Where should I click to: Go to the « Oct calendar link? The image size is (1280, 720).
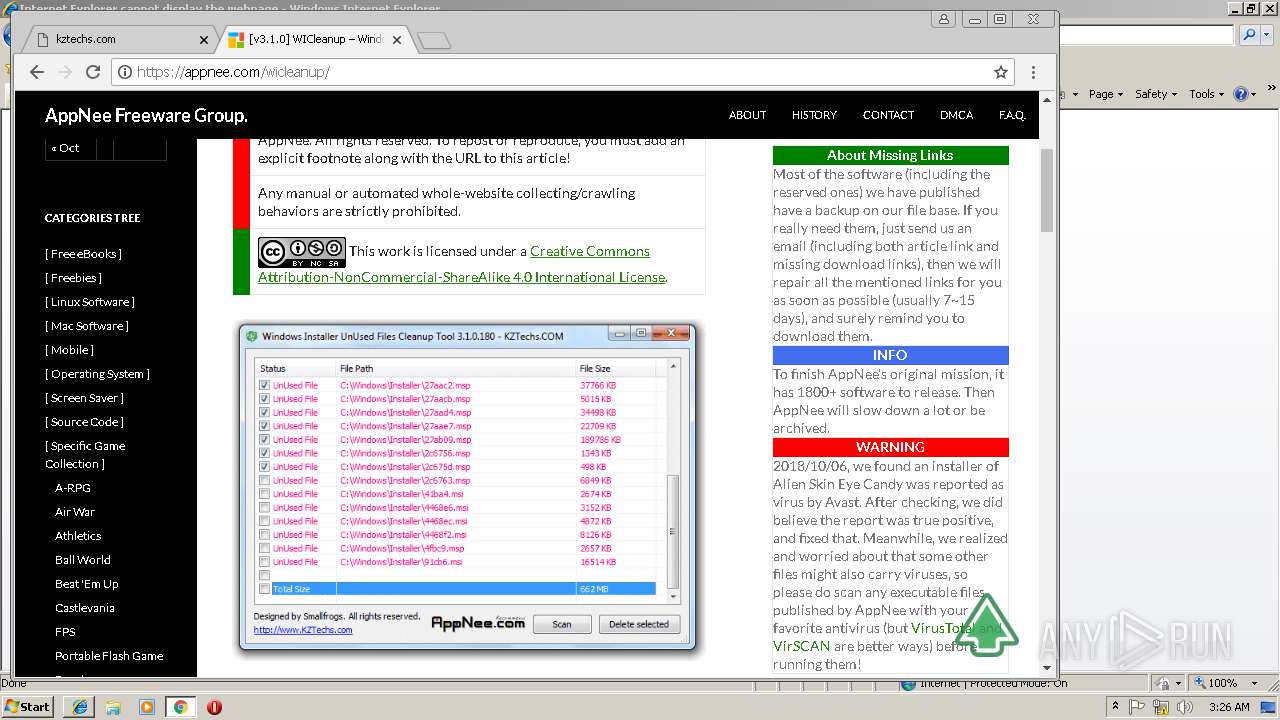pyautogui.click(x=65, y=148)
